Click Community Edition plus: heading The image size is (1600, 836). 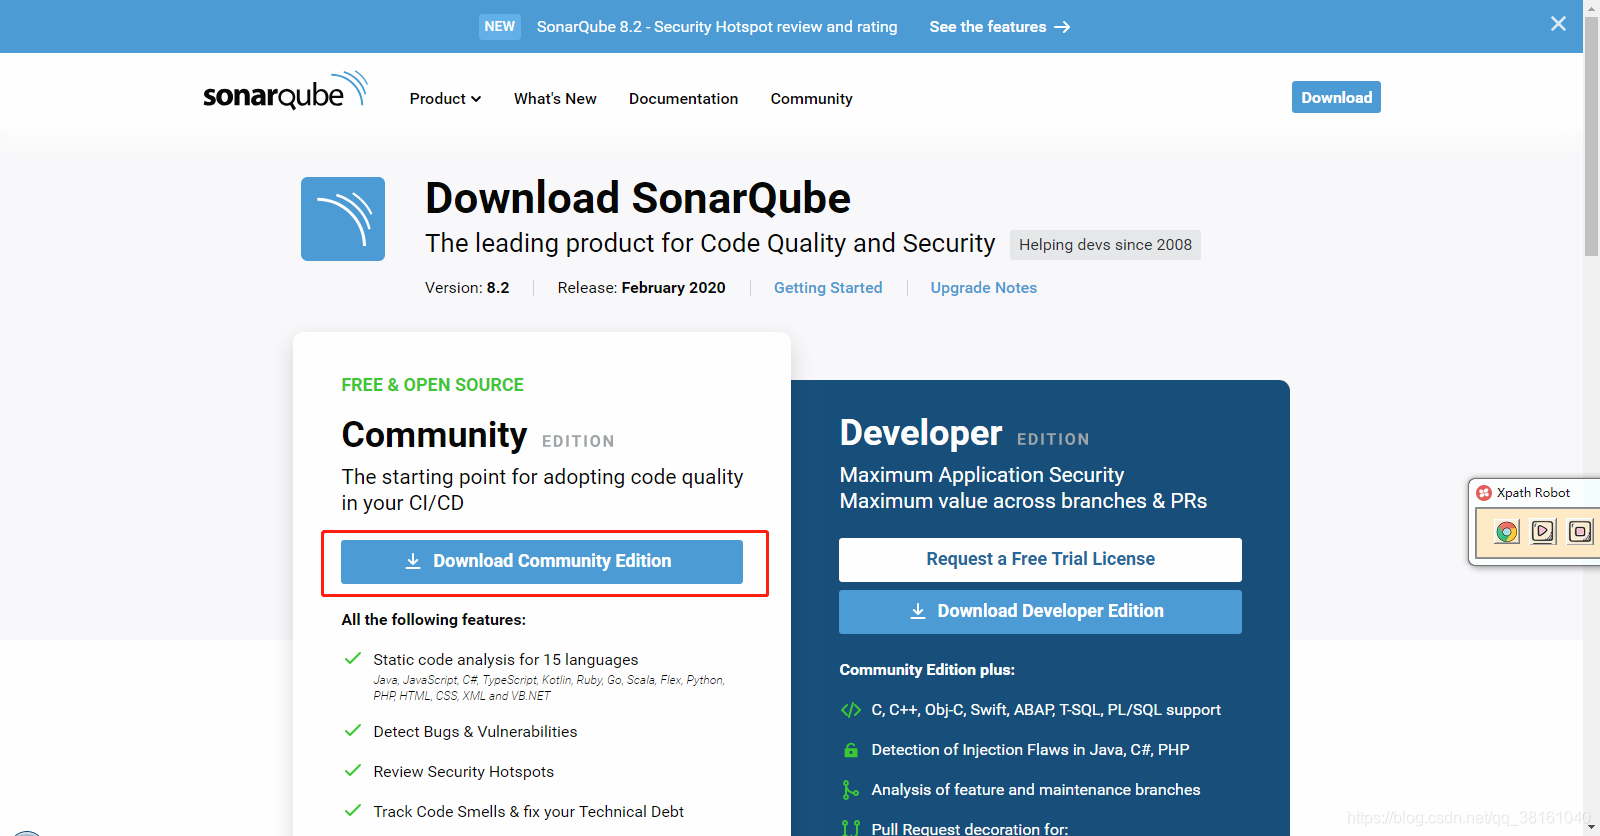pos(927,670)
